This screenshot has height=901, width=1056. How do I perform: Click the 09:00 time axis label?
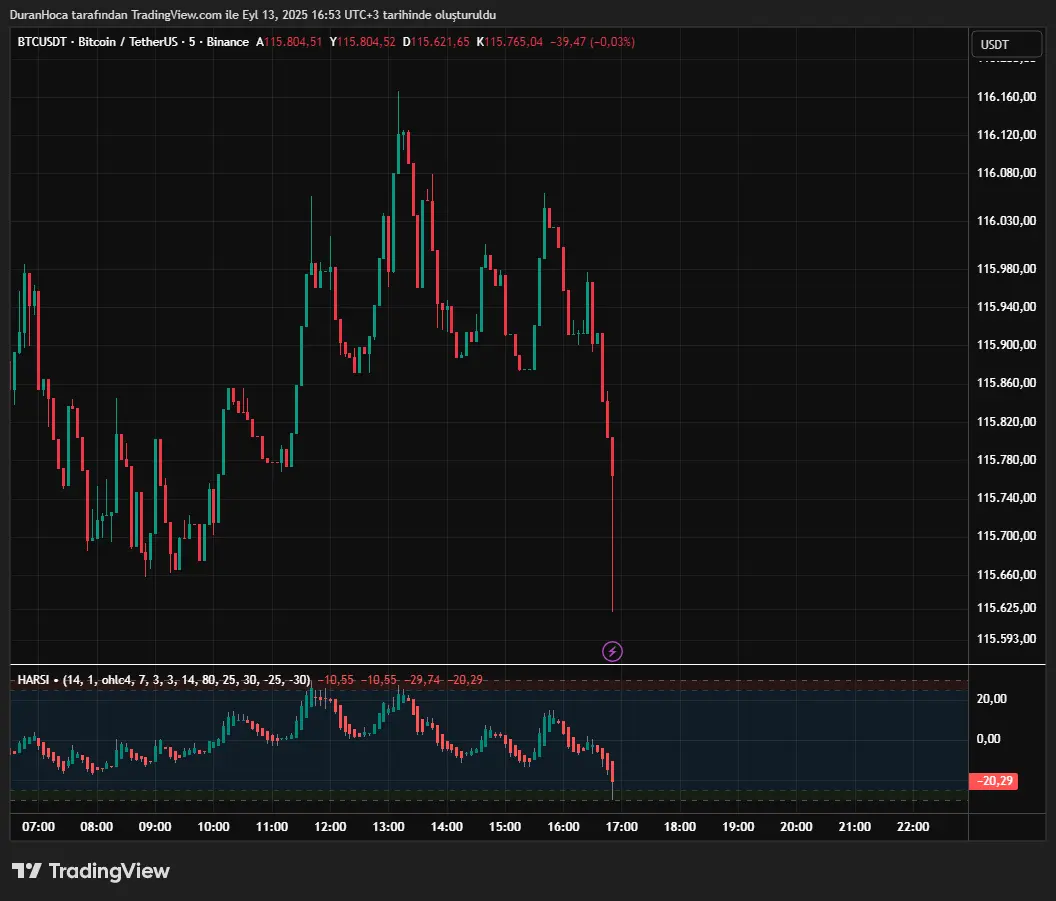[155, 826]
